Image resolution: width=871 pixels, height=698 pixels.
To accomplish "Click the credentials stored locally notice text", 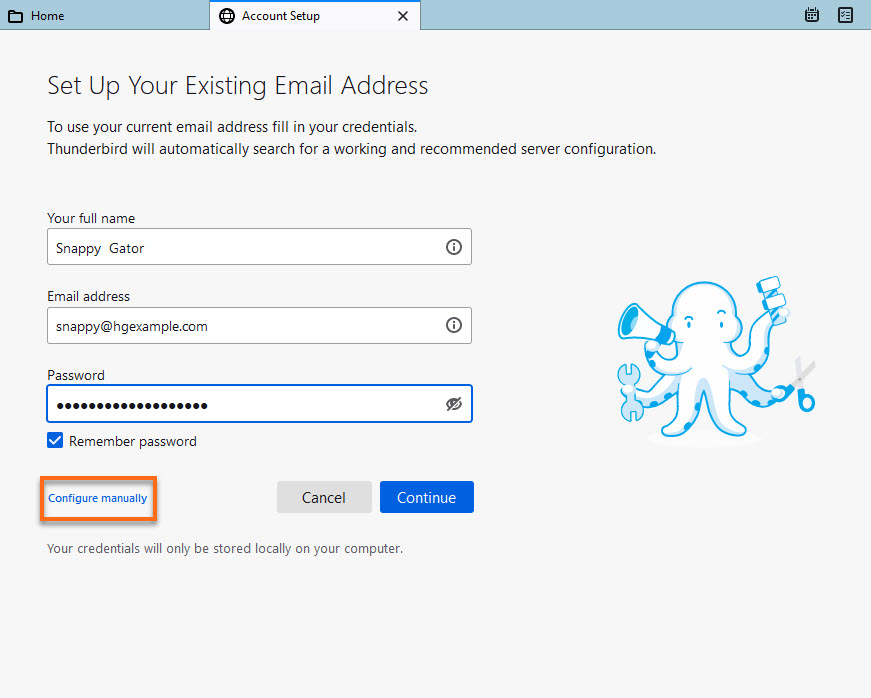I will coord(225,548).
